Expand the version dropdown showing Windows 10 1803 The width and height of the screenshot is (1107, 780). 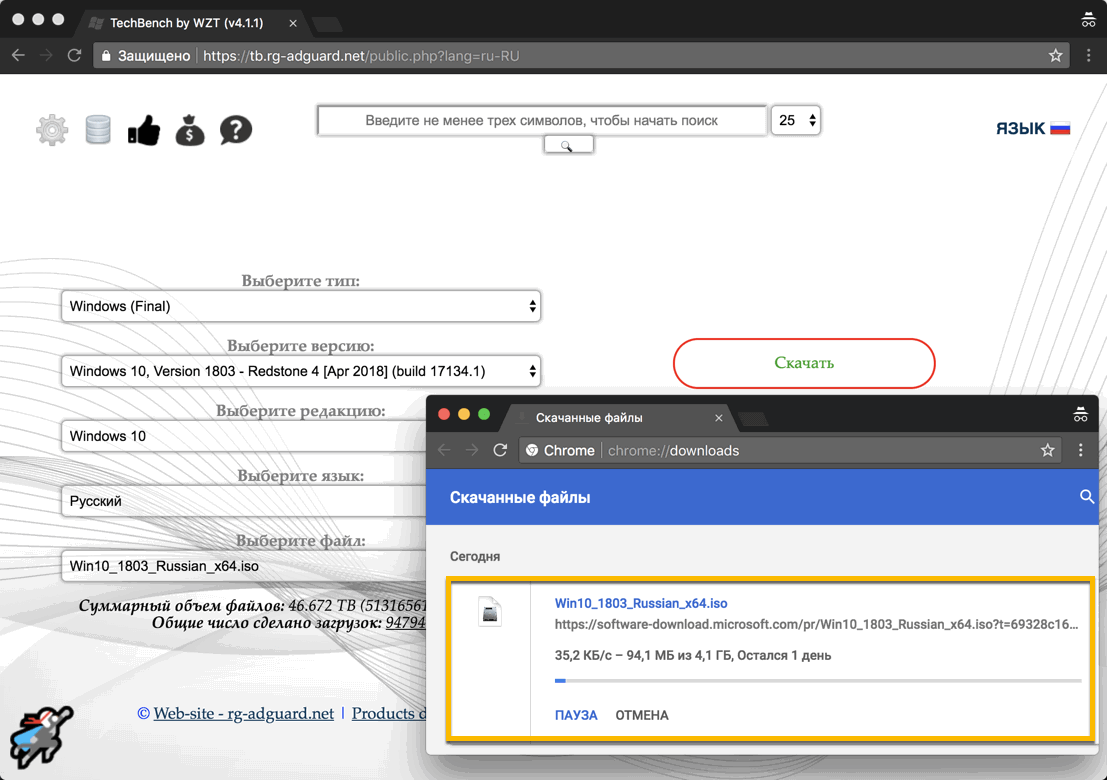(300, 370)
